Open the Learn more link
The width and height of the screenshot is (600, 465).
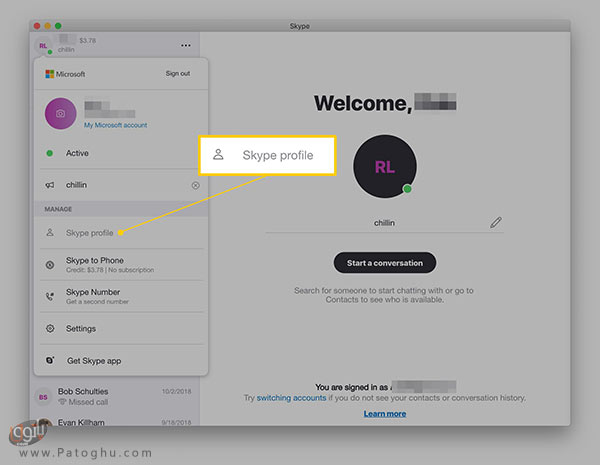385,414
